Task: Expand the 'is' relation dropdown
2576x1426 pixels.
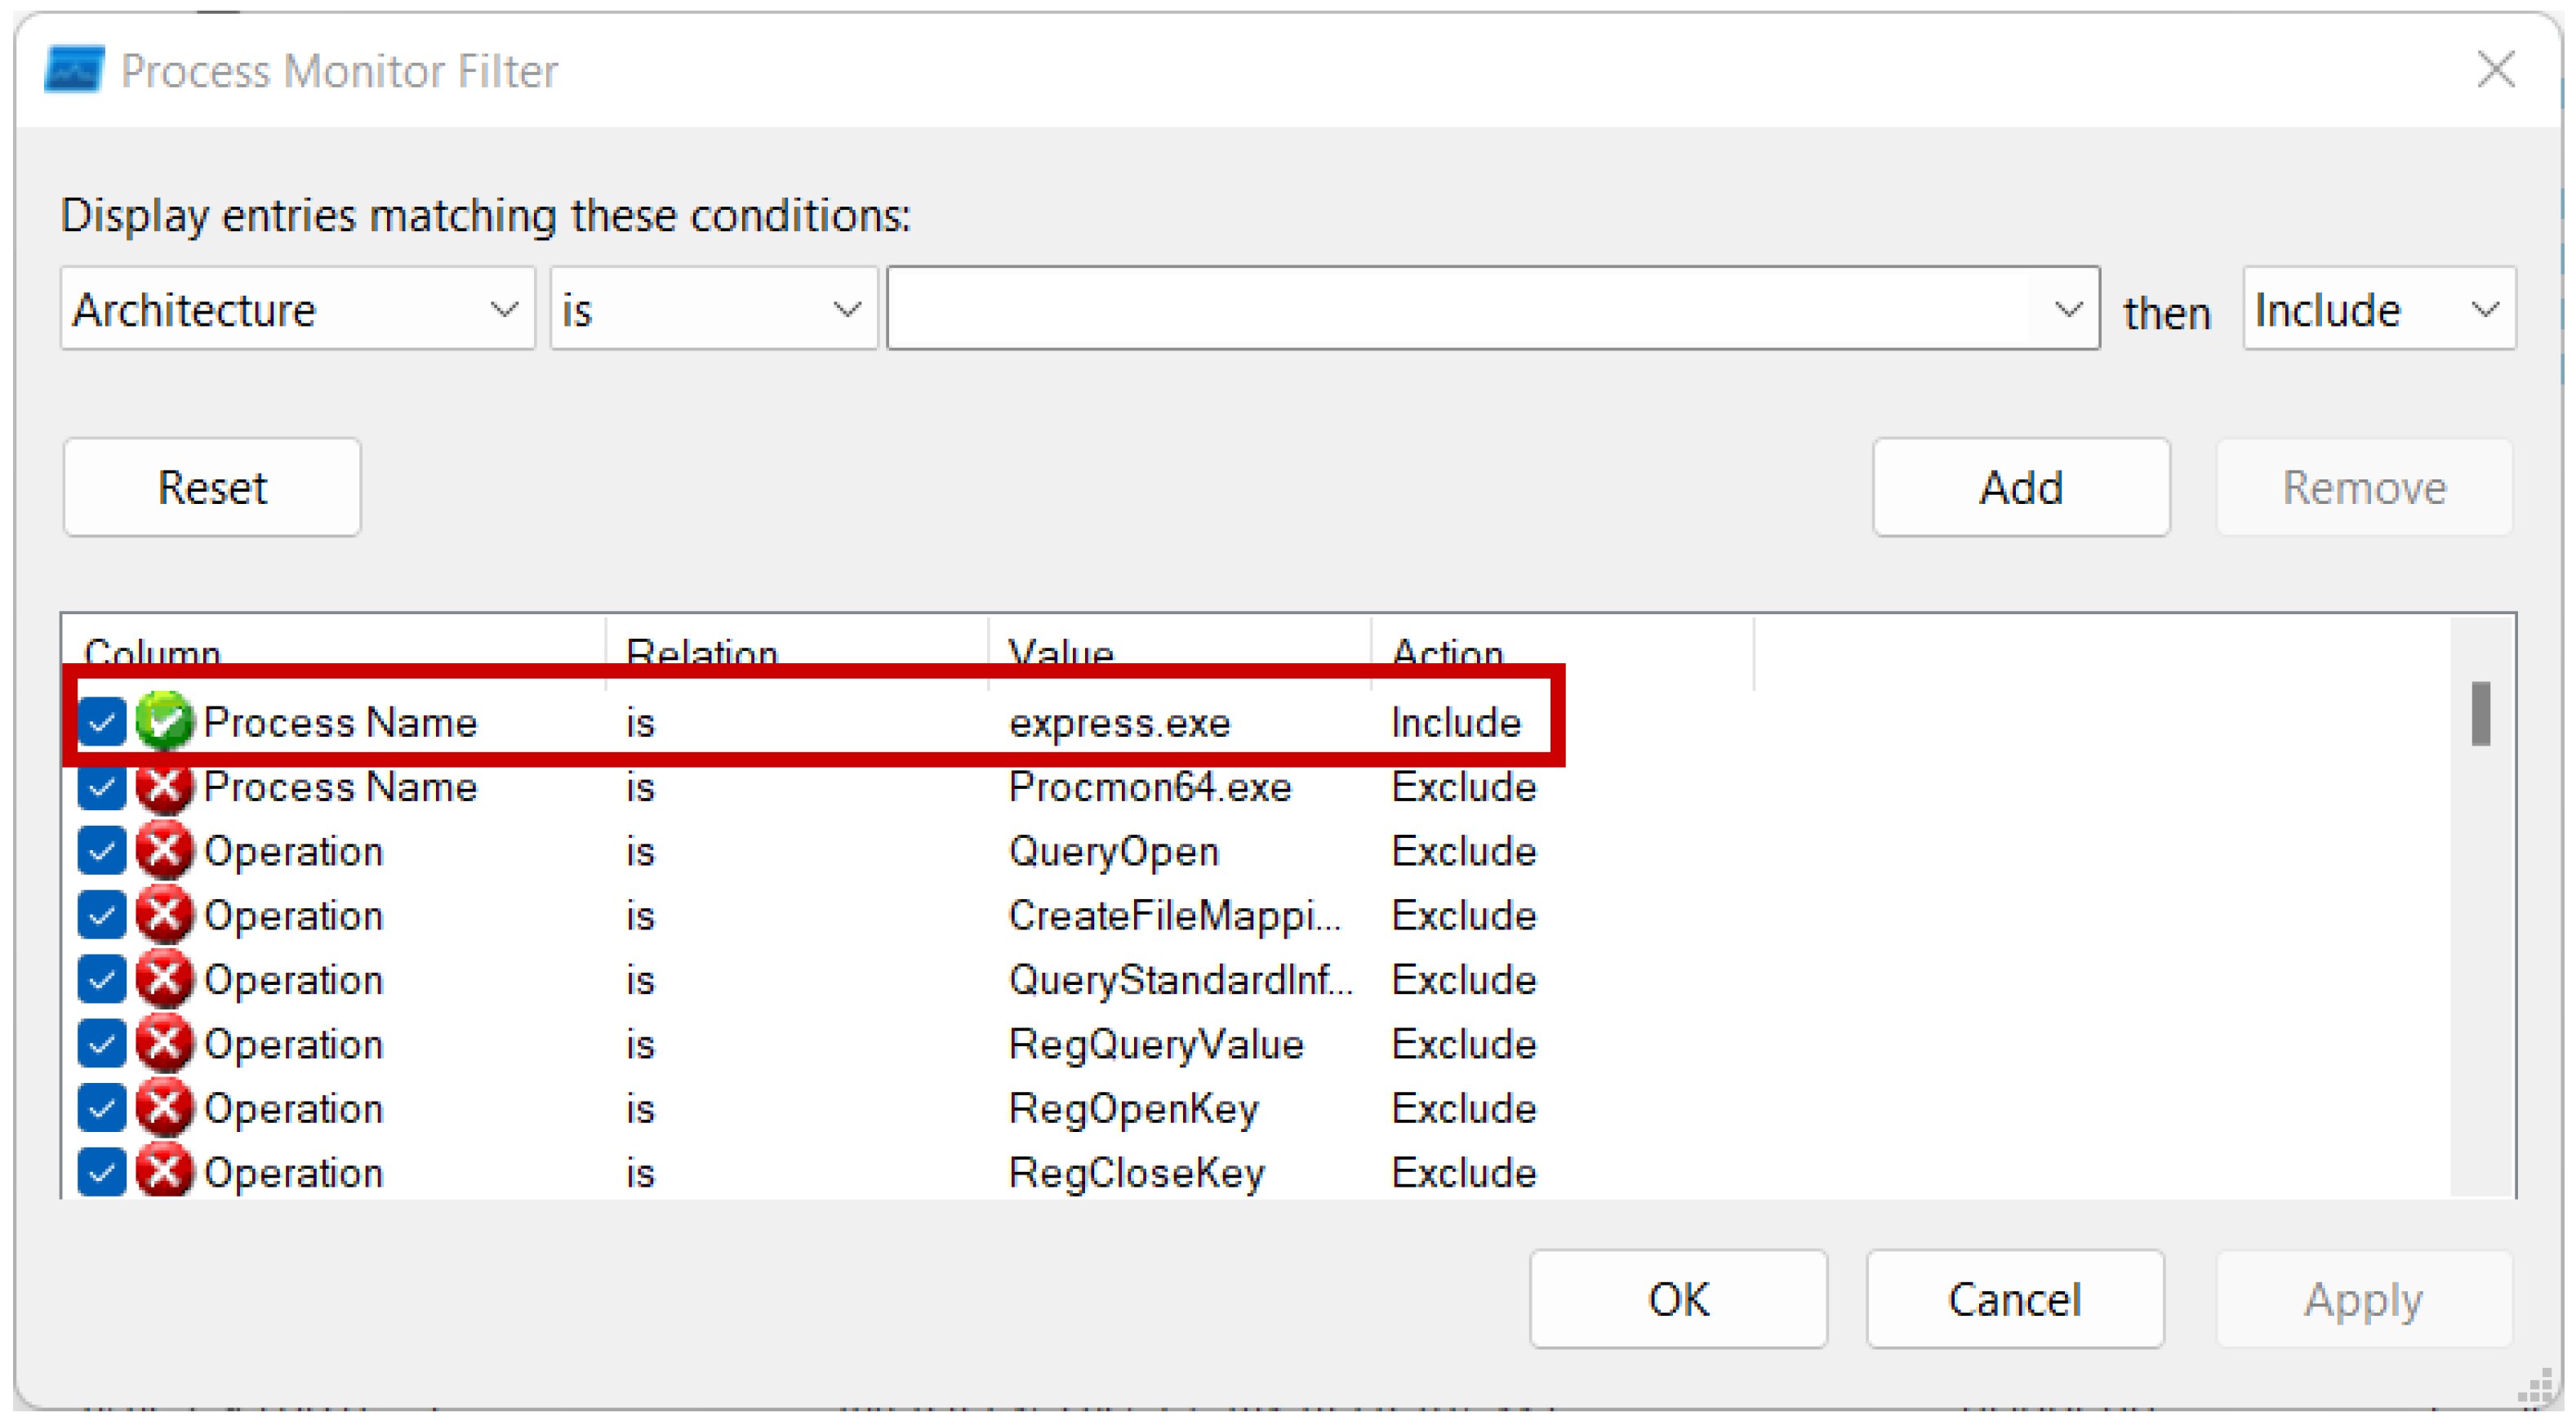Action: (712, 309)
